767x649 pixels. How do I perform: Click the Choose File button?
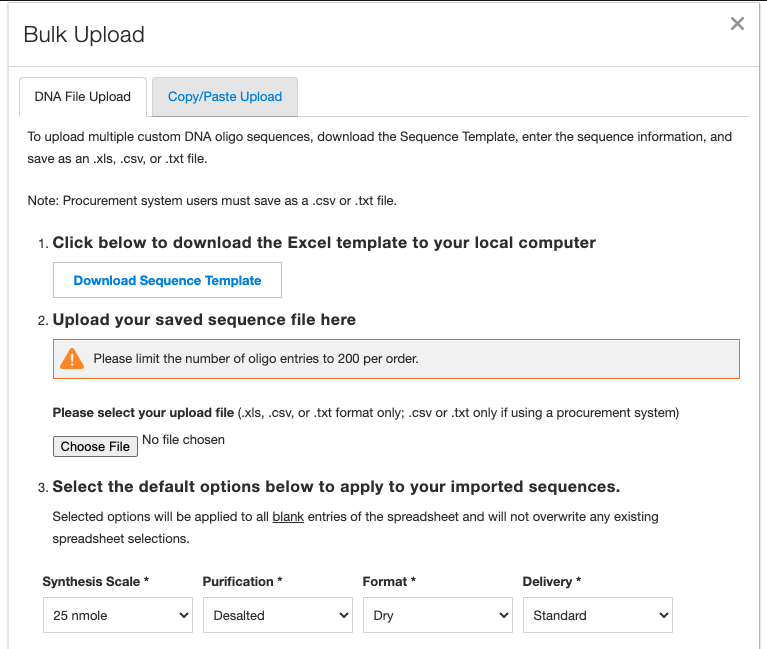[x=95, y=447]
